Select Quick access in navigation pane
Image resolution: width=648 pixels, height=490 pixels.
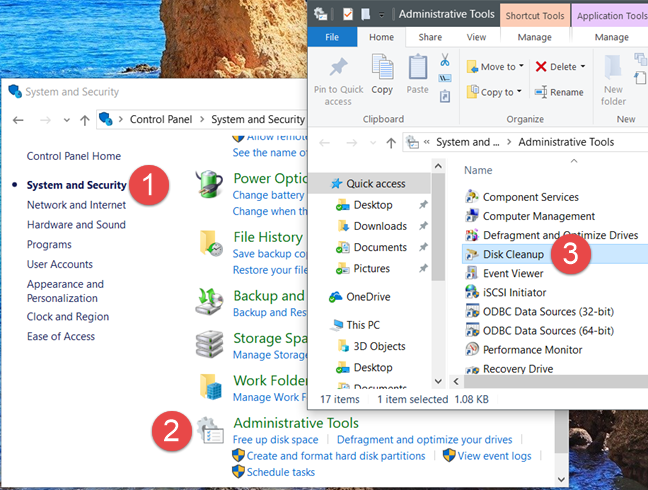[369, 183]
